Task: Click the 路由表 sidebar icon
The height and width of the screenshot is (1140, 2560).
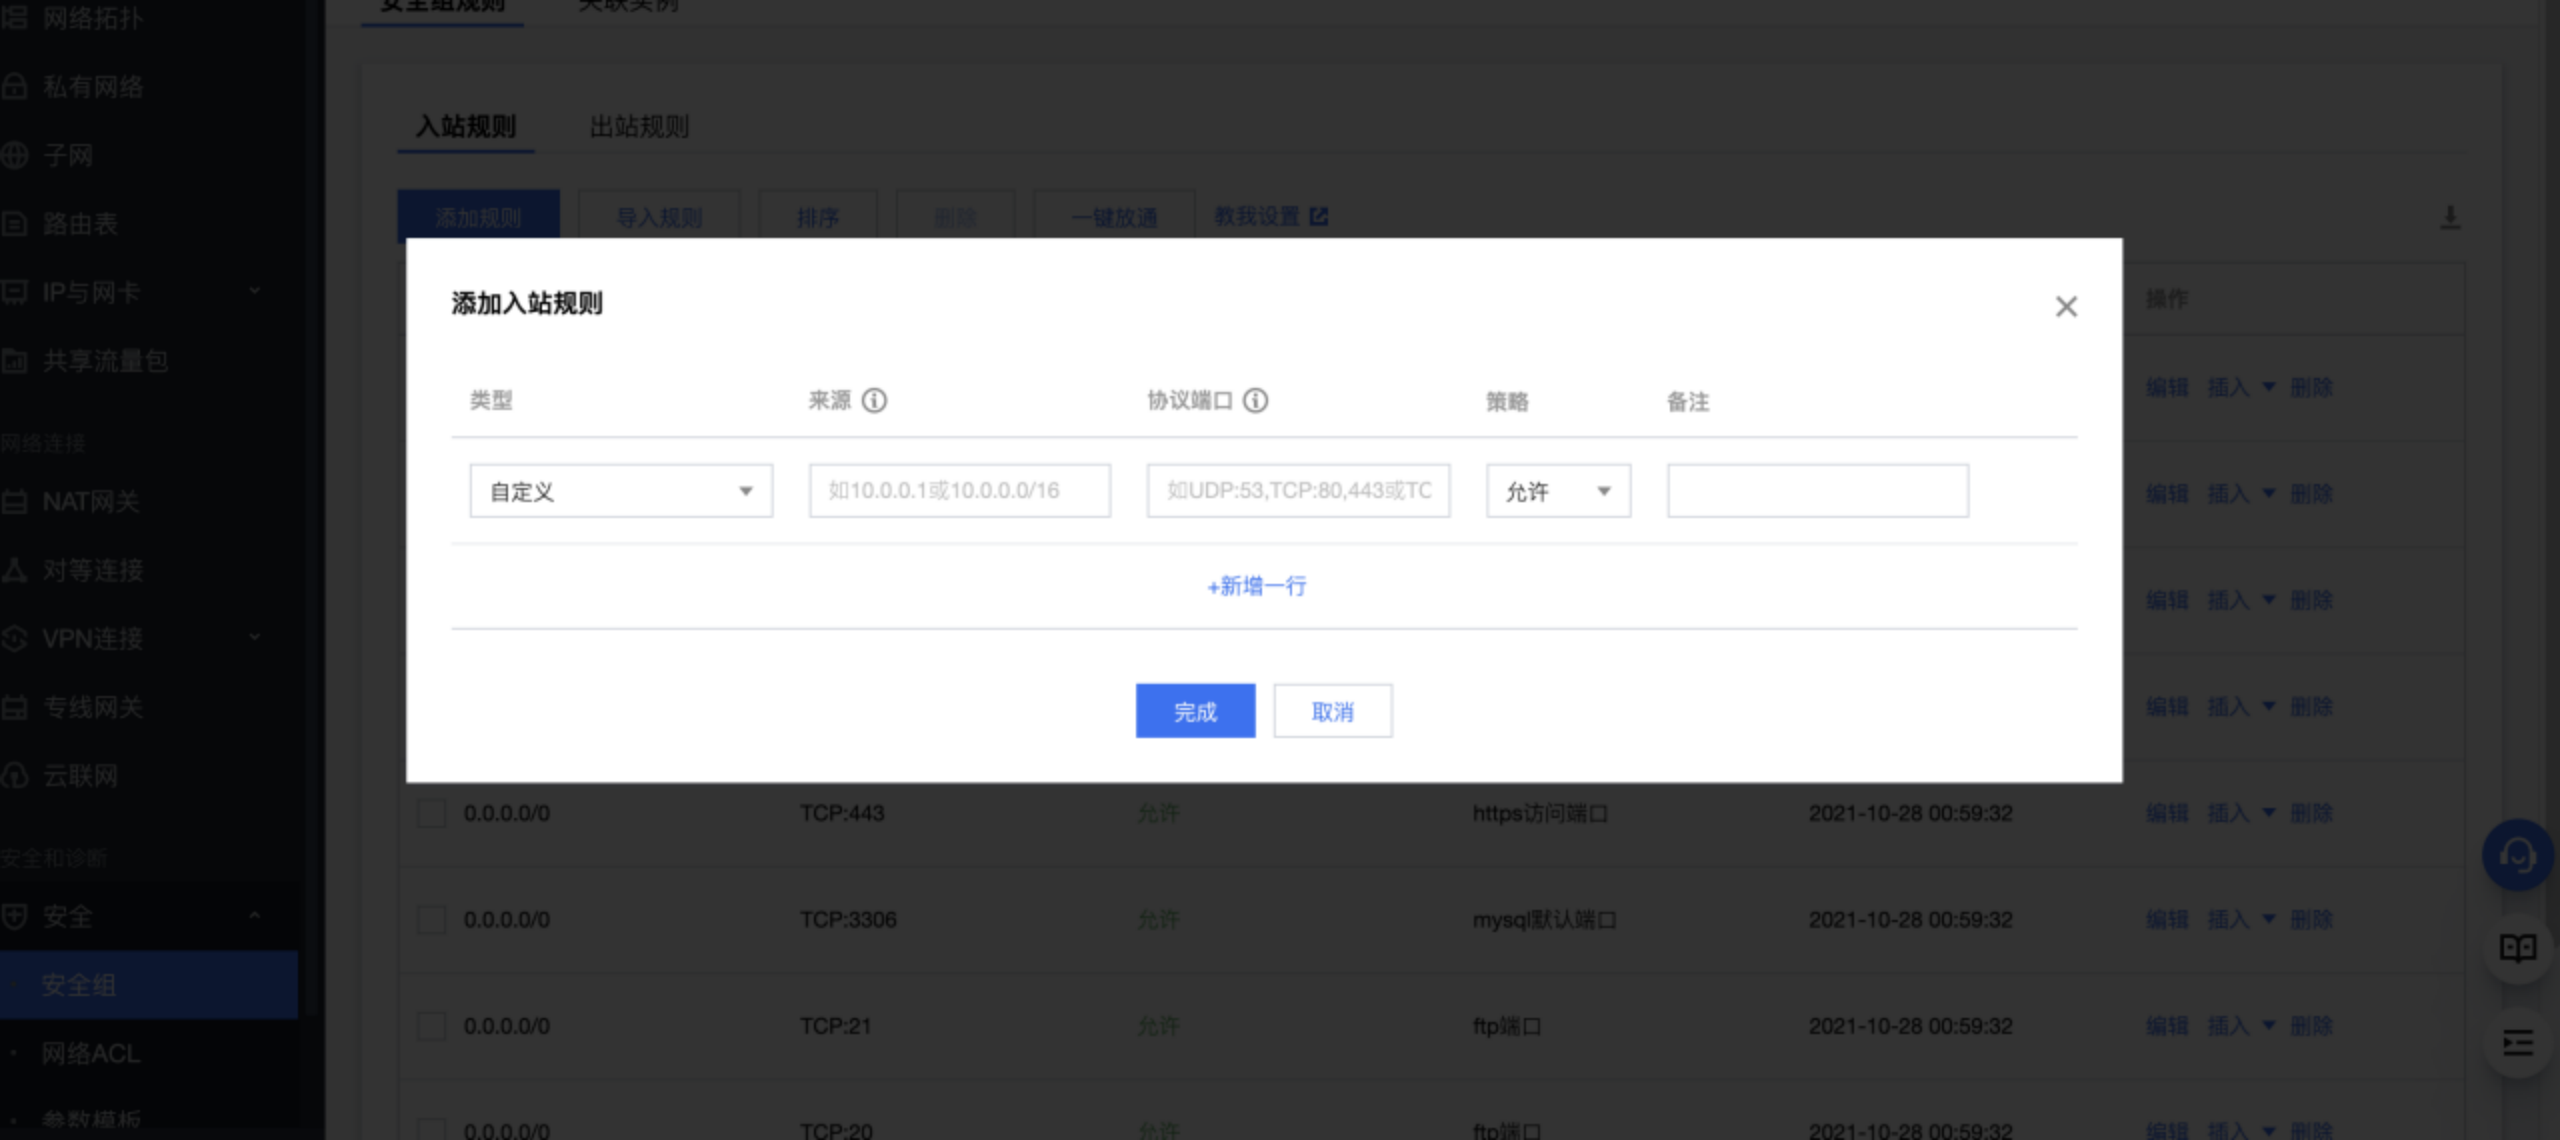Action: click(14, 224)
